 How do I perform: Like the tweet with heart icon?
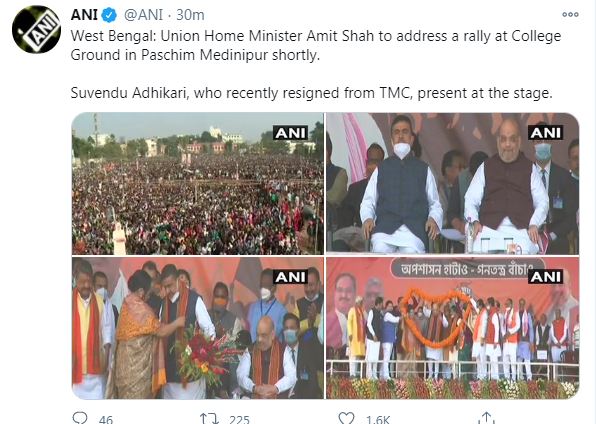click(x=346, y=418)
